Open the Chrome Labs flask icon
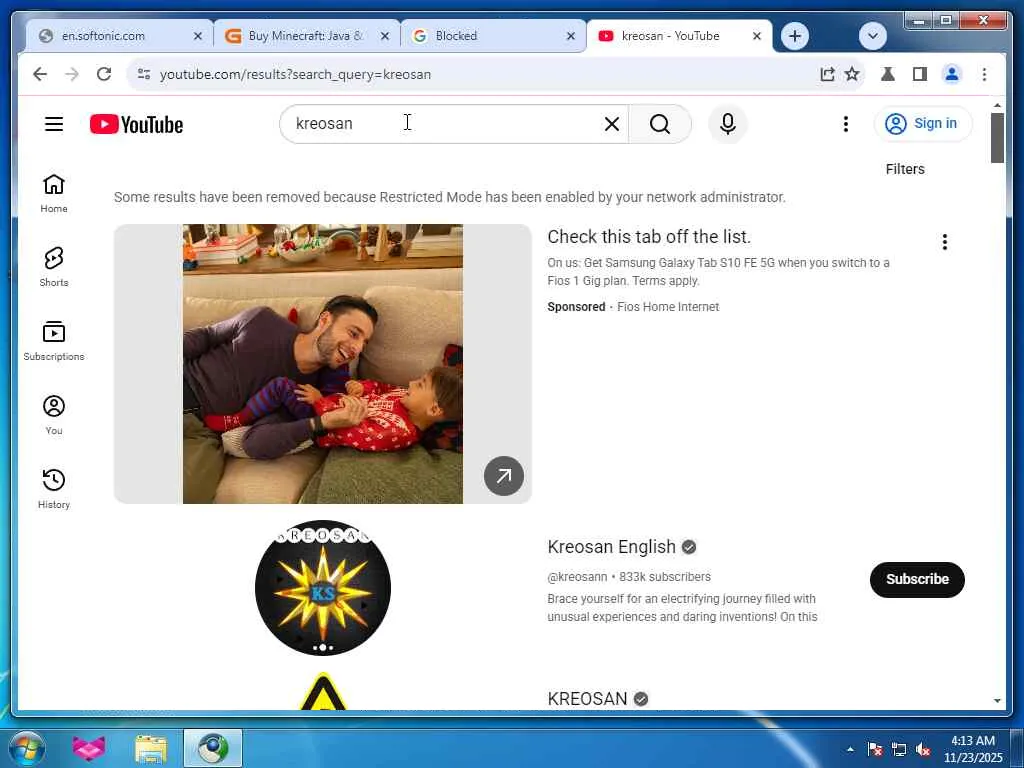Image resolution: width=1024 pixels, height=768 pixels. tap(888, 74)
